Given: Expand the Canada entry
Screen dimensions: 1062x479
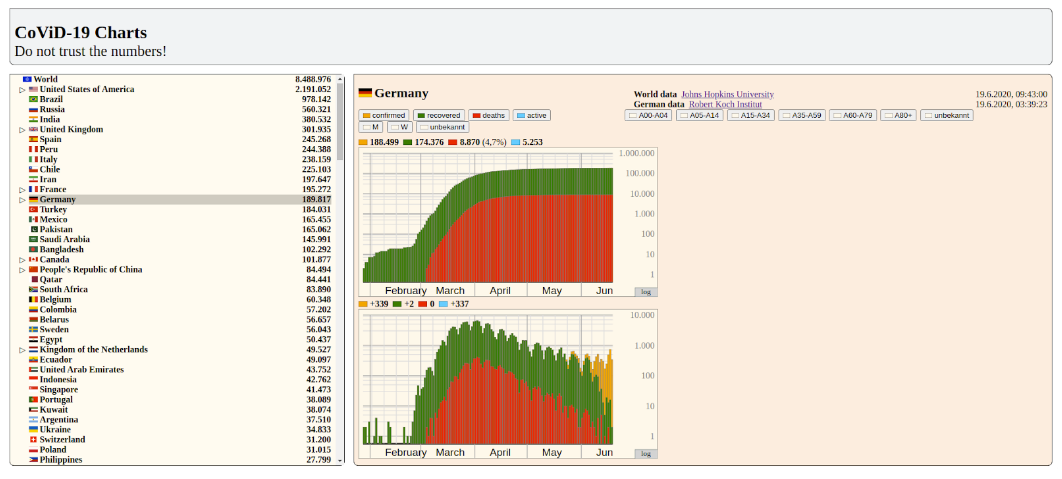Looking at the screenshot, I should point(22,259).
